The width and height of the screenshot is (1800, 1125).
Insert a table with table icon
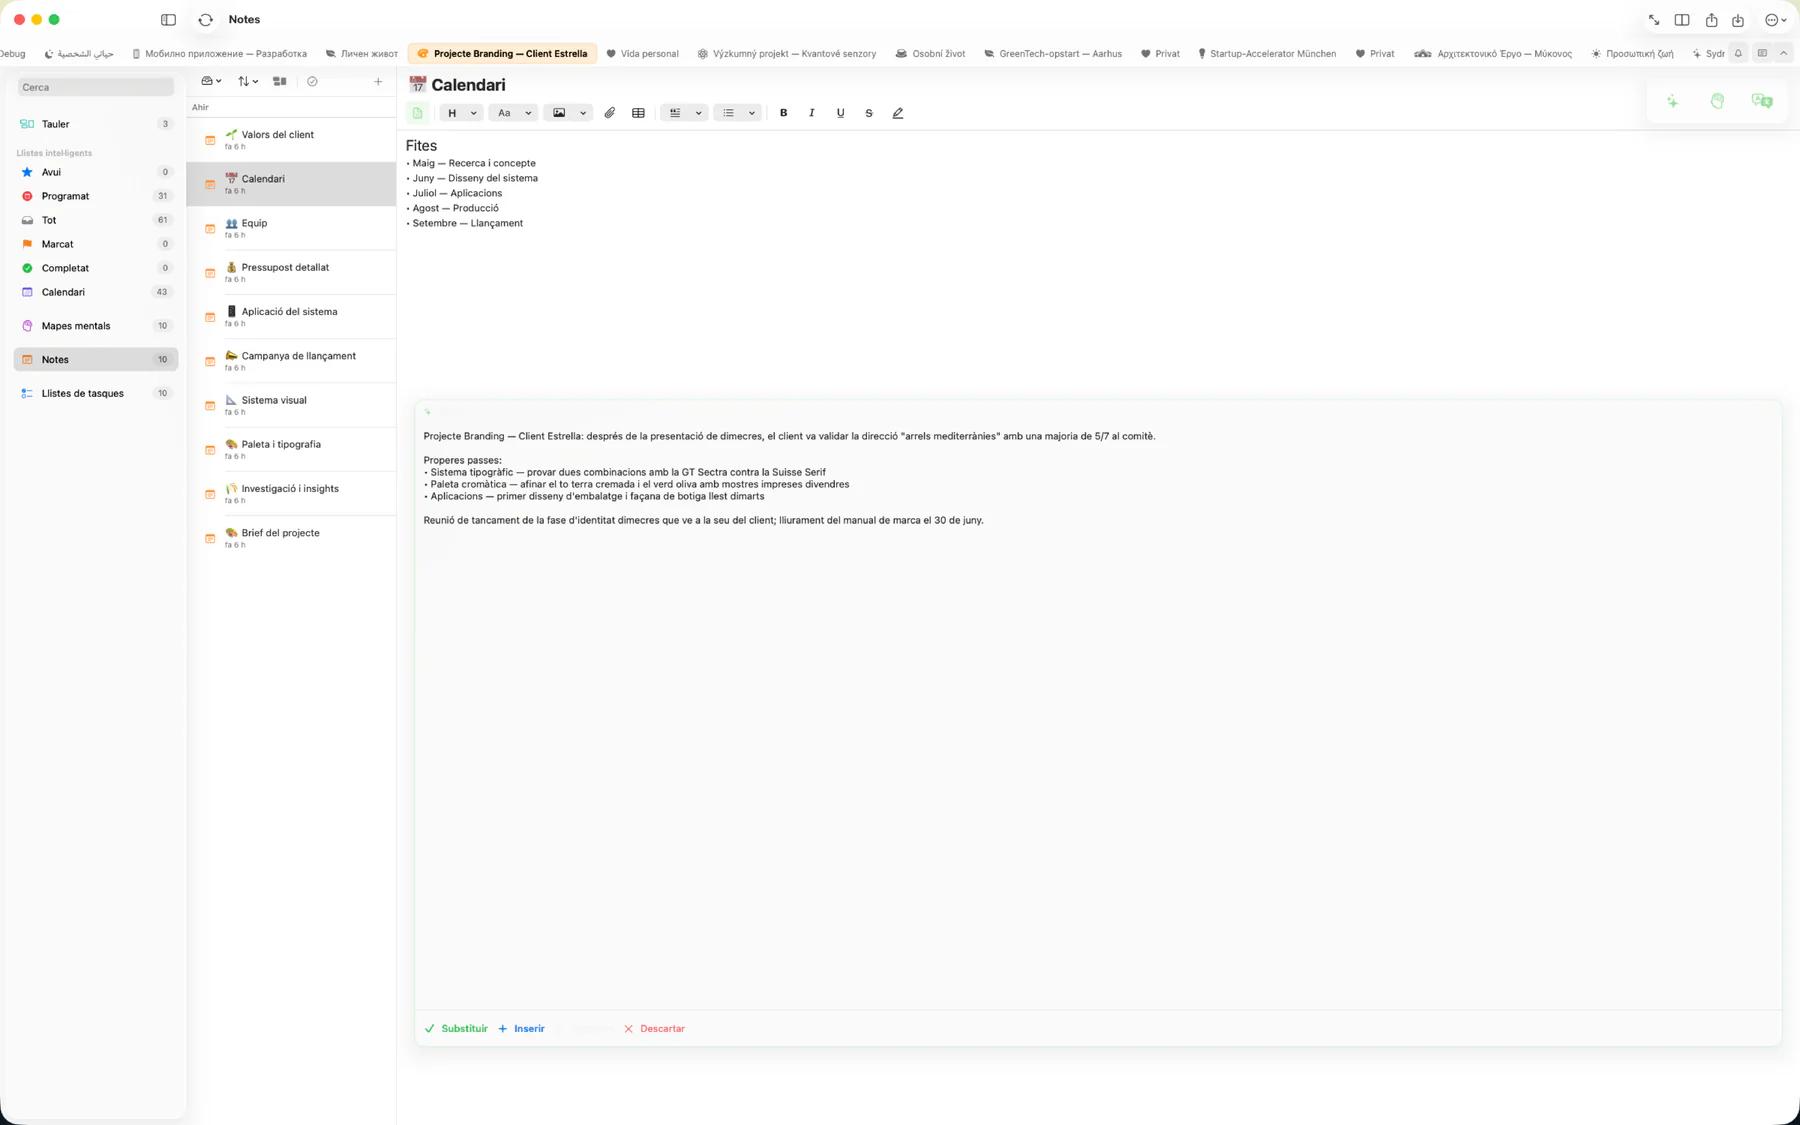[x=638, y=113]
